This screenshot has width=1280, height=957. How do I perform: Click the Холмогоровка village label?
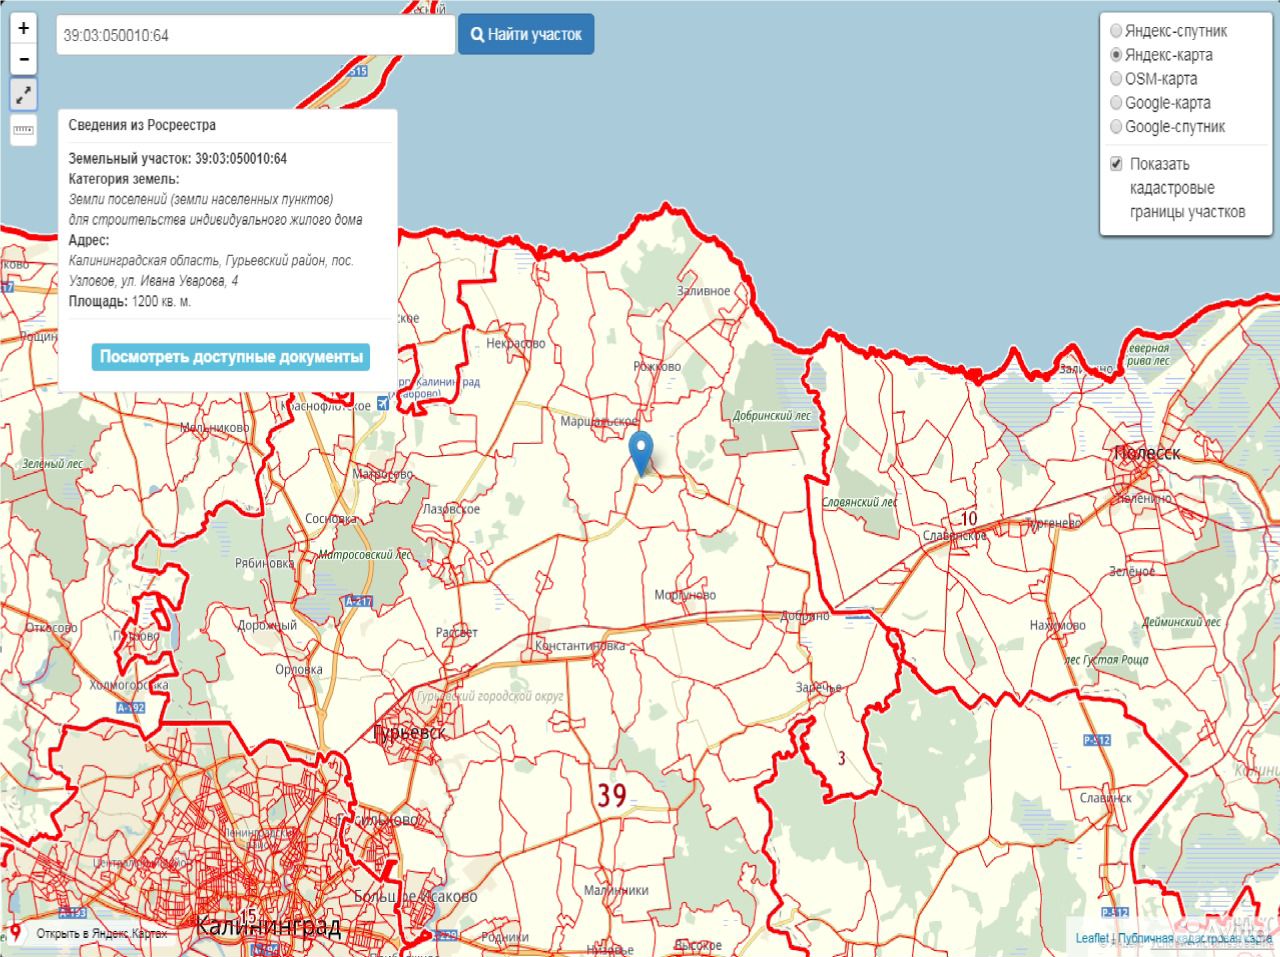pos(129,685)
